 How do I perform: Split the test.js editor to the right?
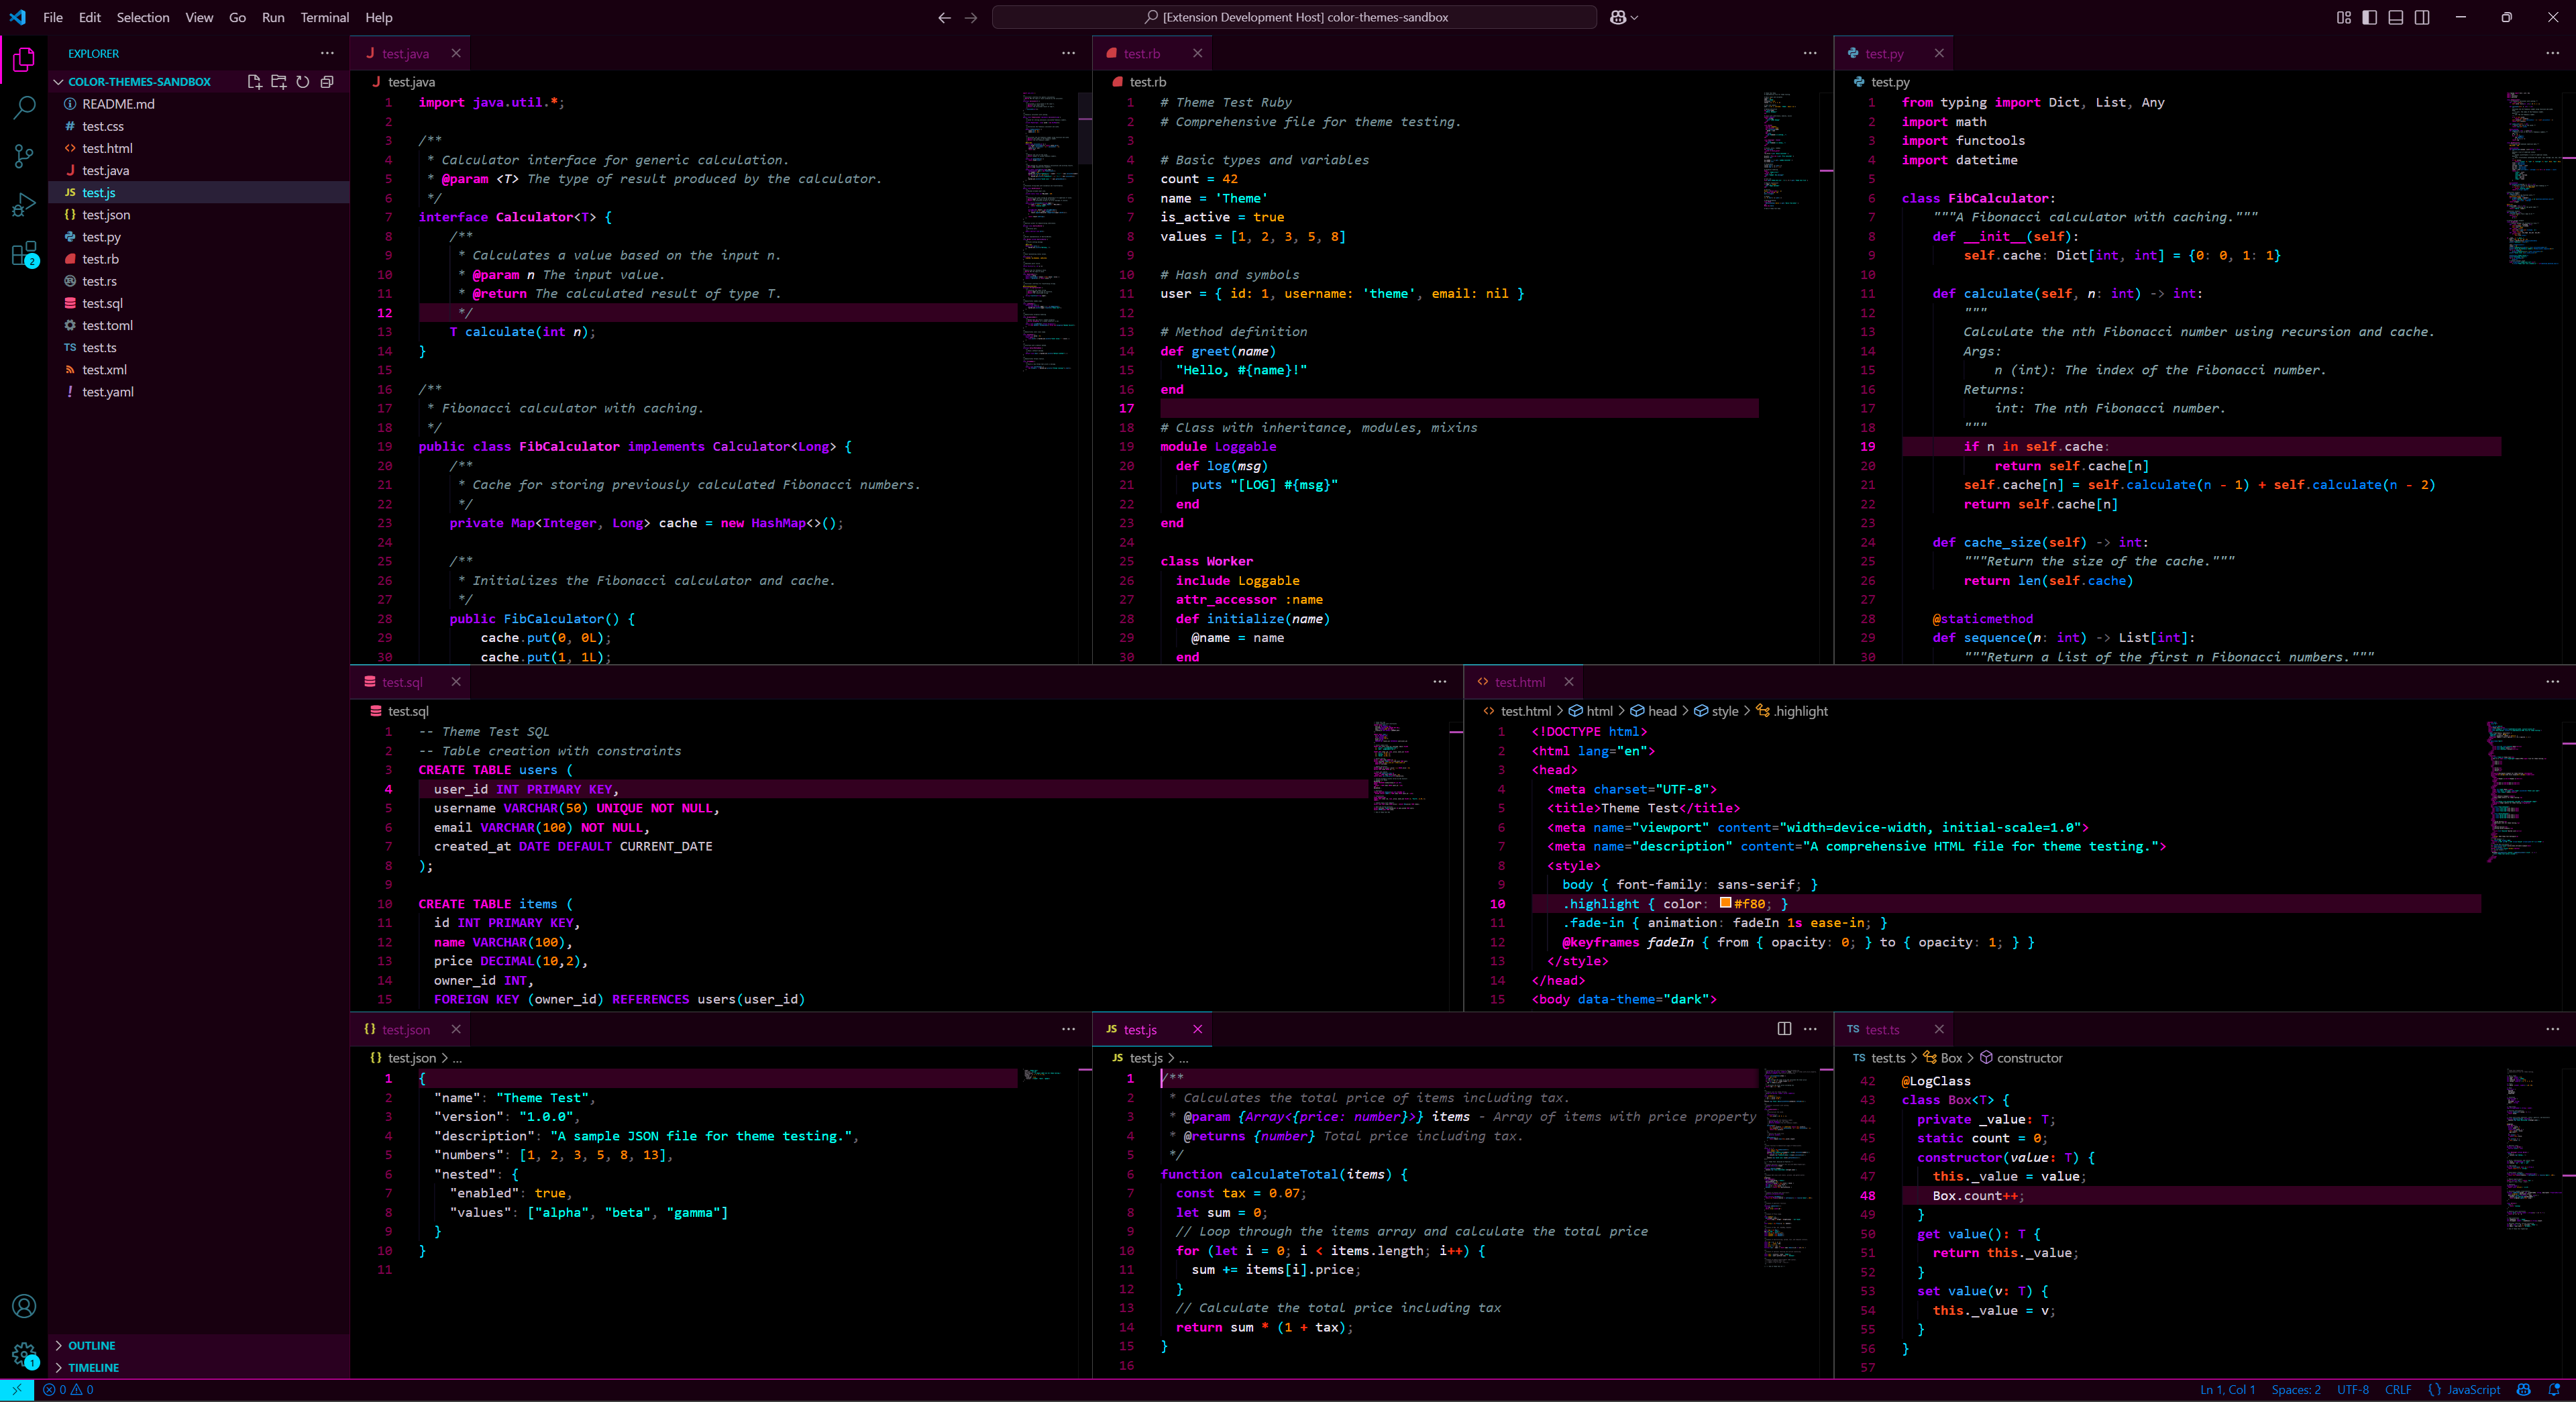[x=1784, y=1029]
